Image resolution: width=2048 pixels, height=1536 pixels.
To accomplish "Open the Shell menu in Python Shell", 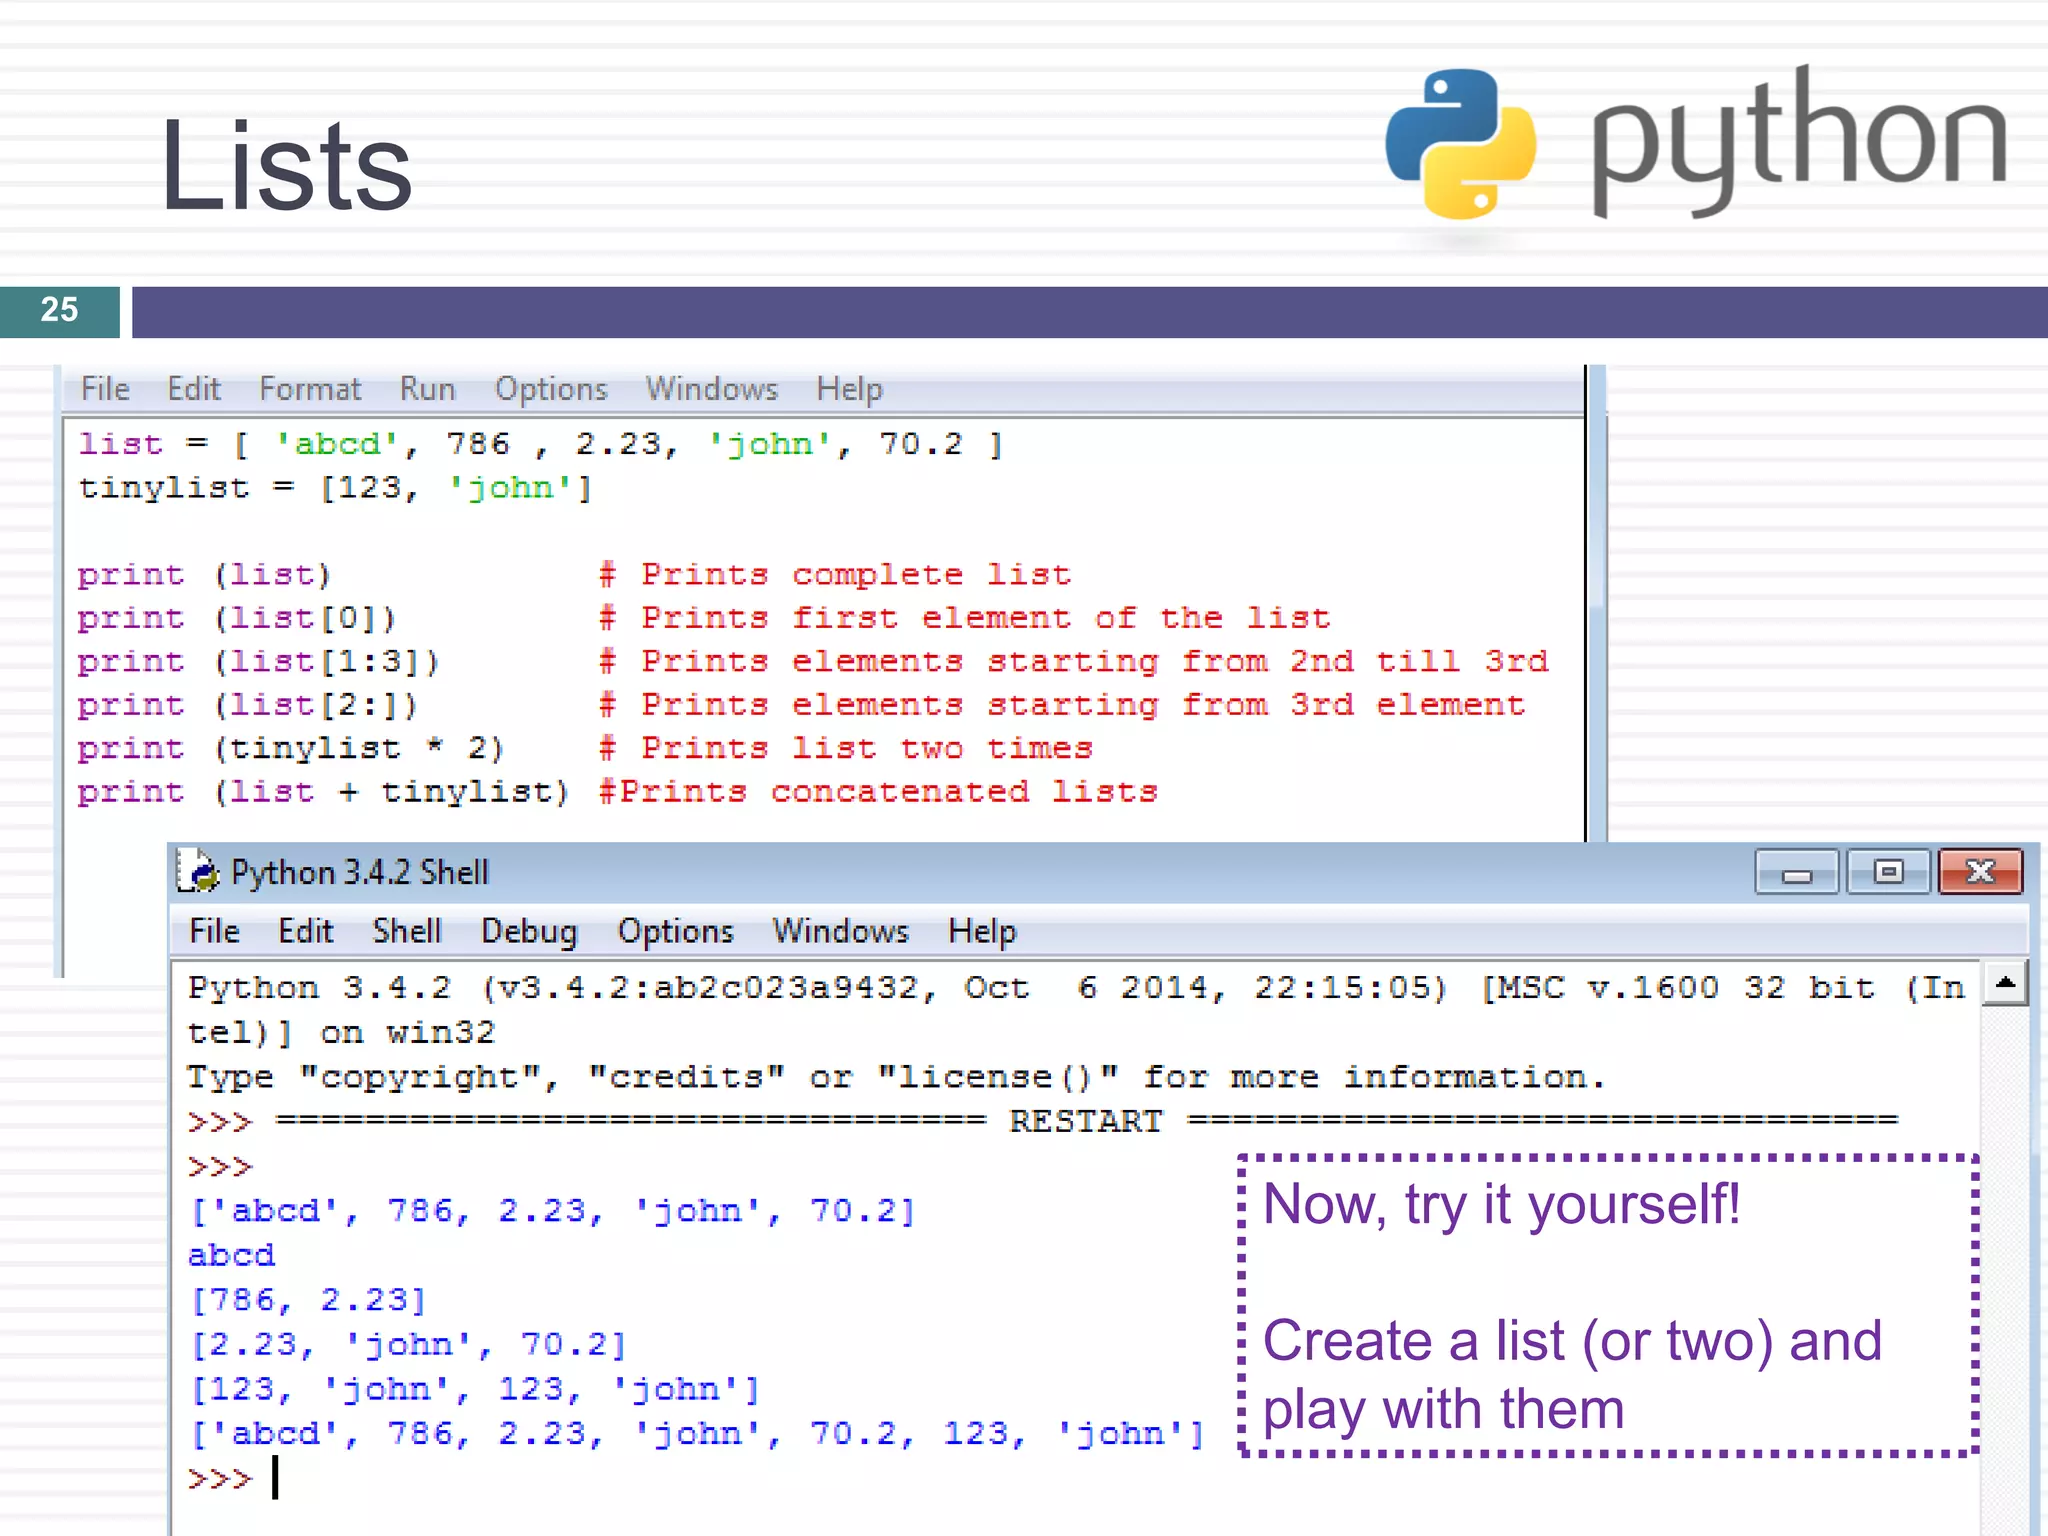I will tap(407, 931).
